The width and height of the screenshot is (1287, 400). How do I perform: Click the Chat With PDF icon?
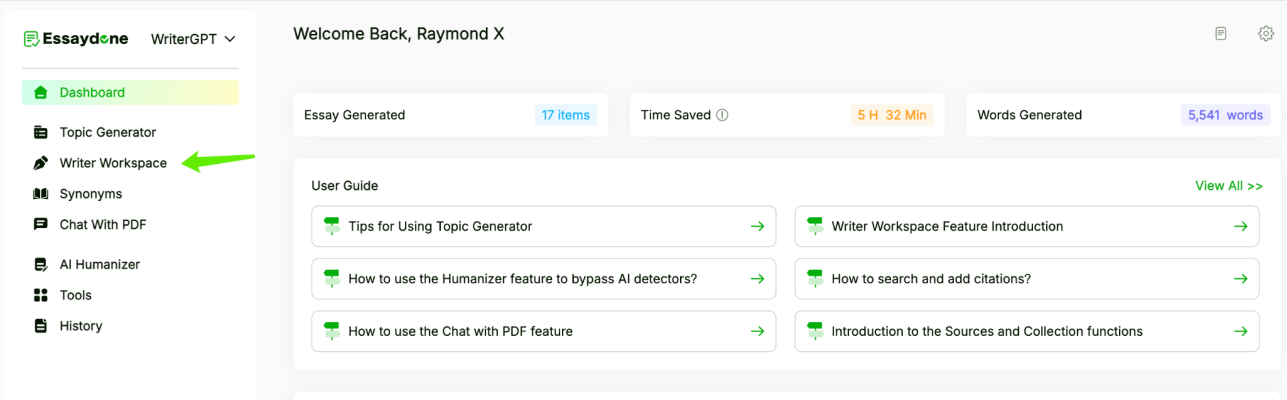(41, 224)
